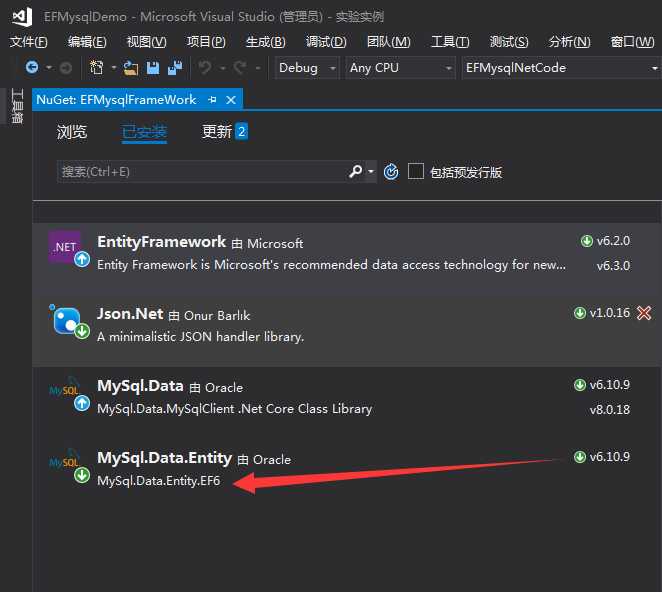Viewport: 662px width, 592px height.
Task: Select the MySql.Data package title
Action: (x=140, y=386)
